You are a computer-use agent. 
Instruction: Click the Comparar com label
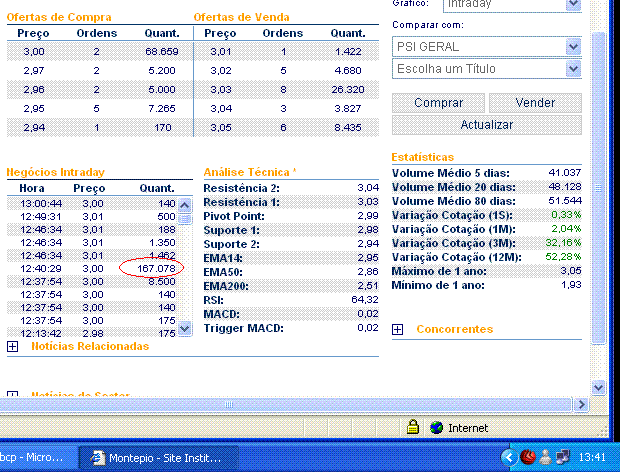(428, 25)
